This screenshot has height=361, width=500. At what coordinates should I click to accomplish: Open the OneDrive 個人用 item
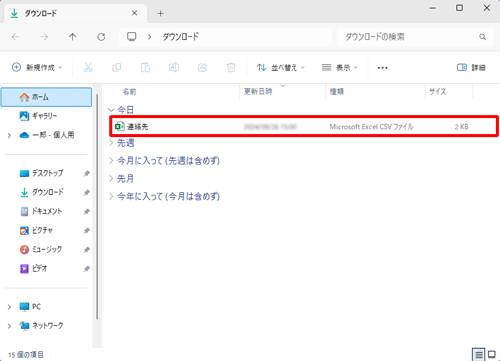(x=47, y=135)
